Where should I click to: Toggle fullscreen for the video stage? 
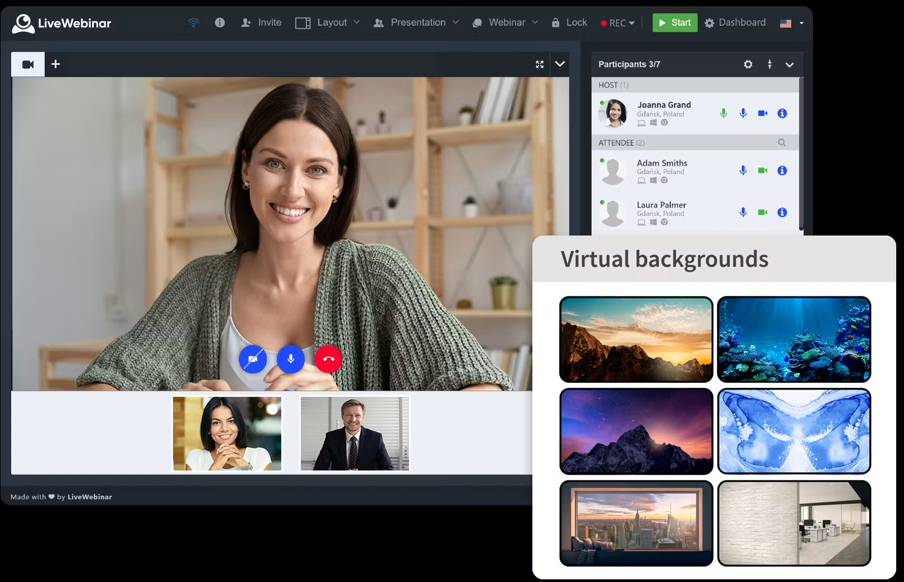(x=540, y=64)
